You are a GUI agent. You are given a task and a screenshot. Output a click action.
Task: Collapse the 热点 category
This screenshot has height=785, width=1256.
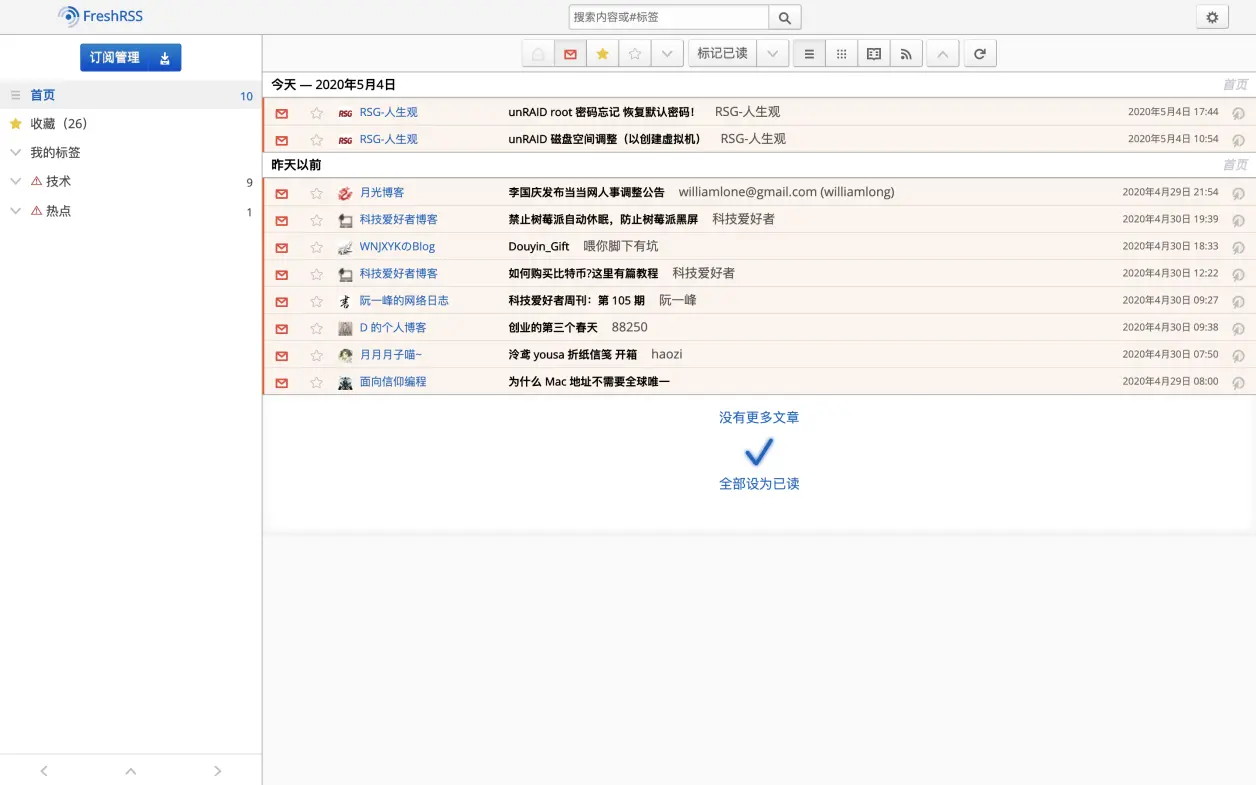[15, 211]
